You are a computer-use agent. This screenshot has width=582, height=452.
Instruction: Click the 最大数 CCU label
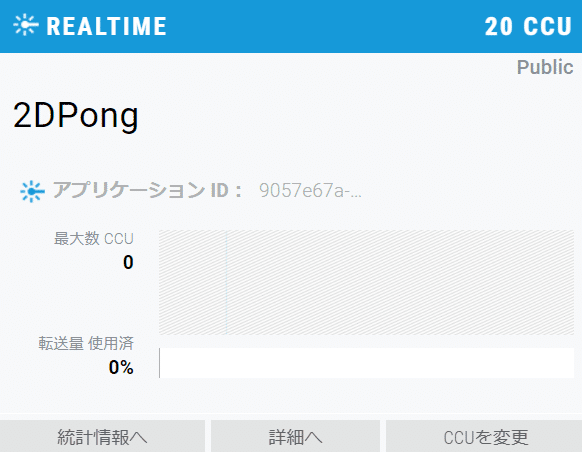tap(94, 238)
